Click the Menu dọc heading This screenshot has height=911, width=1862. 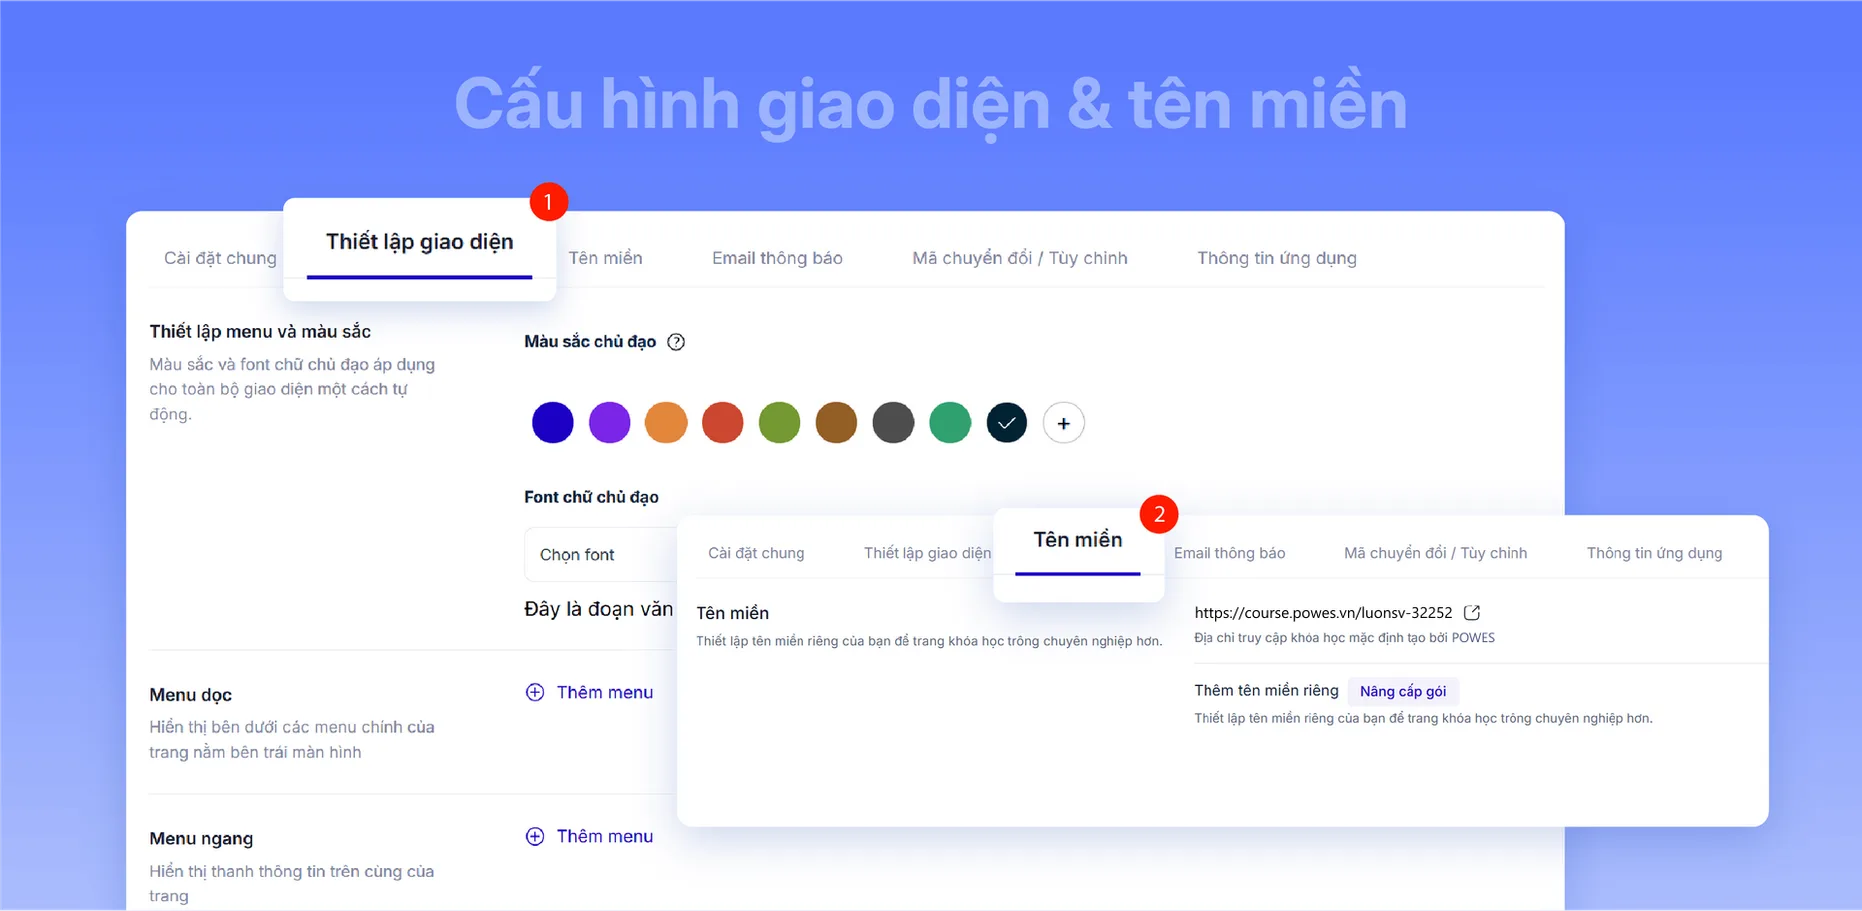(190, 695)
